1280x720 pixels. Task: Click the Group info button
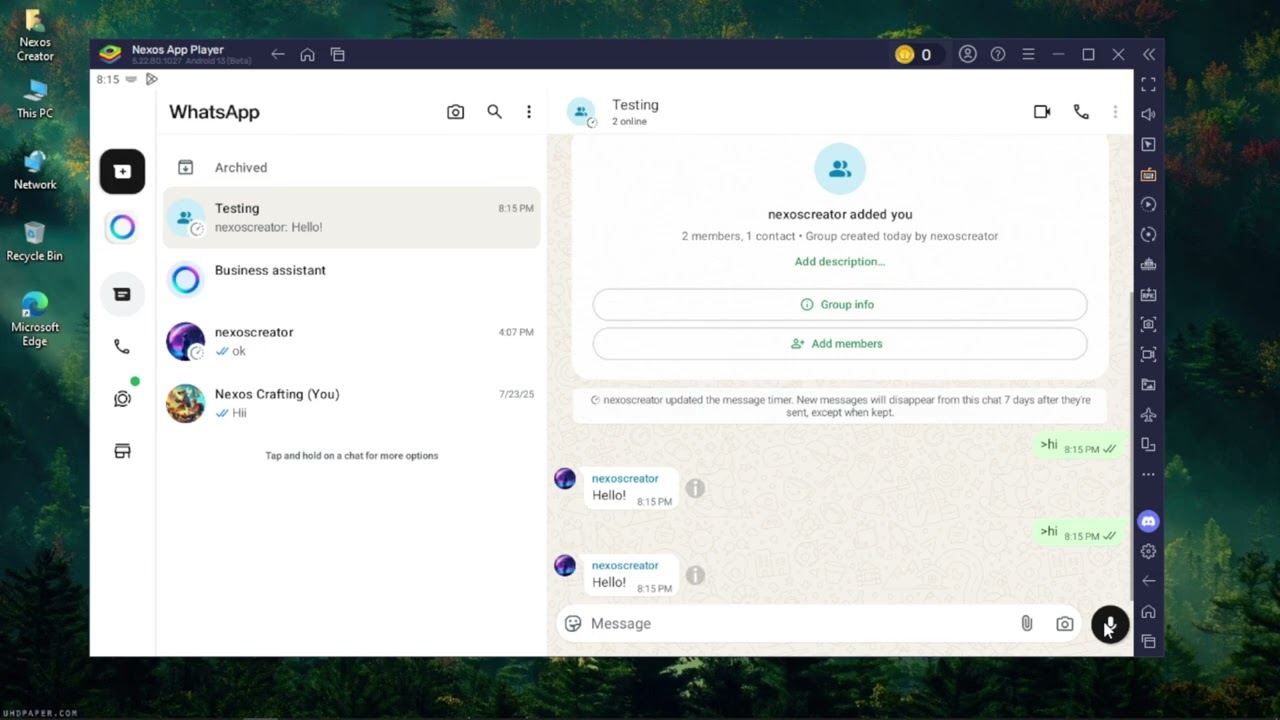pos(840,305)
